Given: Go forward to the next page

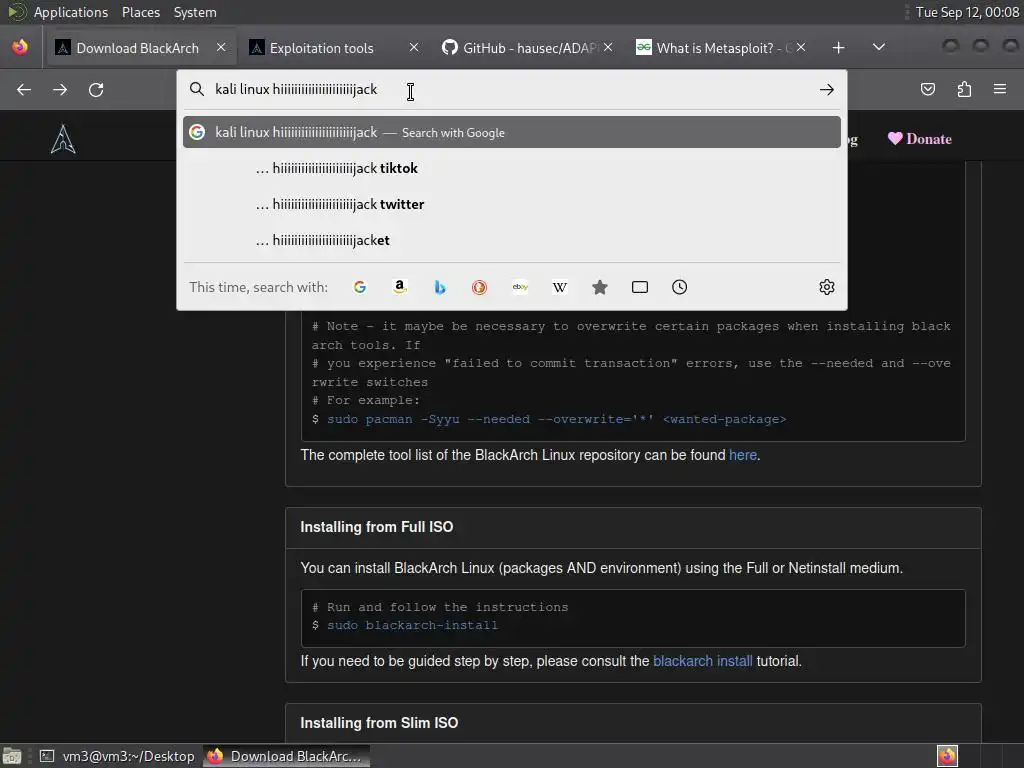Looking at the screenshot, I should click(x=60, y=89).
